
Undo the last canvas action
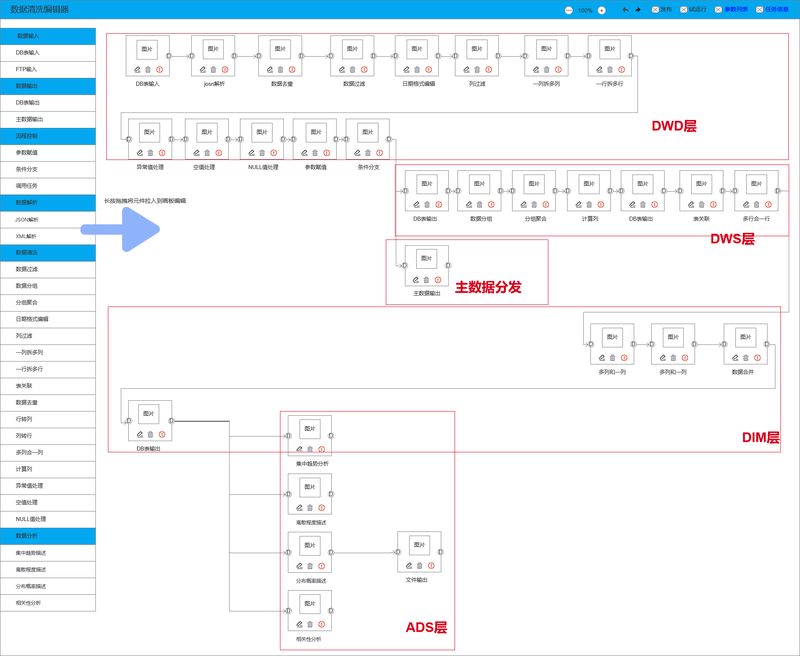point(626,10)
